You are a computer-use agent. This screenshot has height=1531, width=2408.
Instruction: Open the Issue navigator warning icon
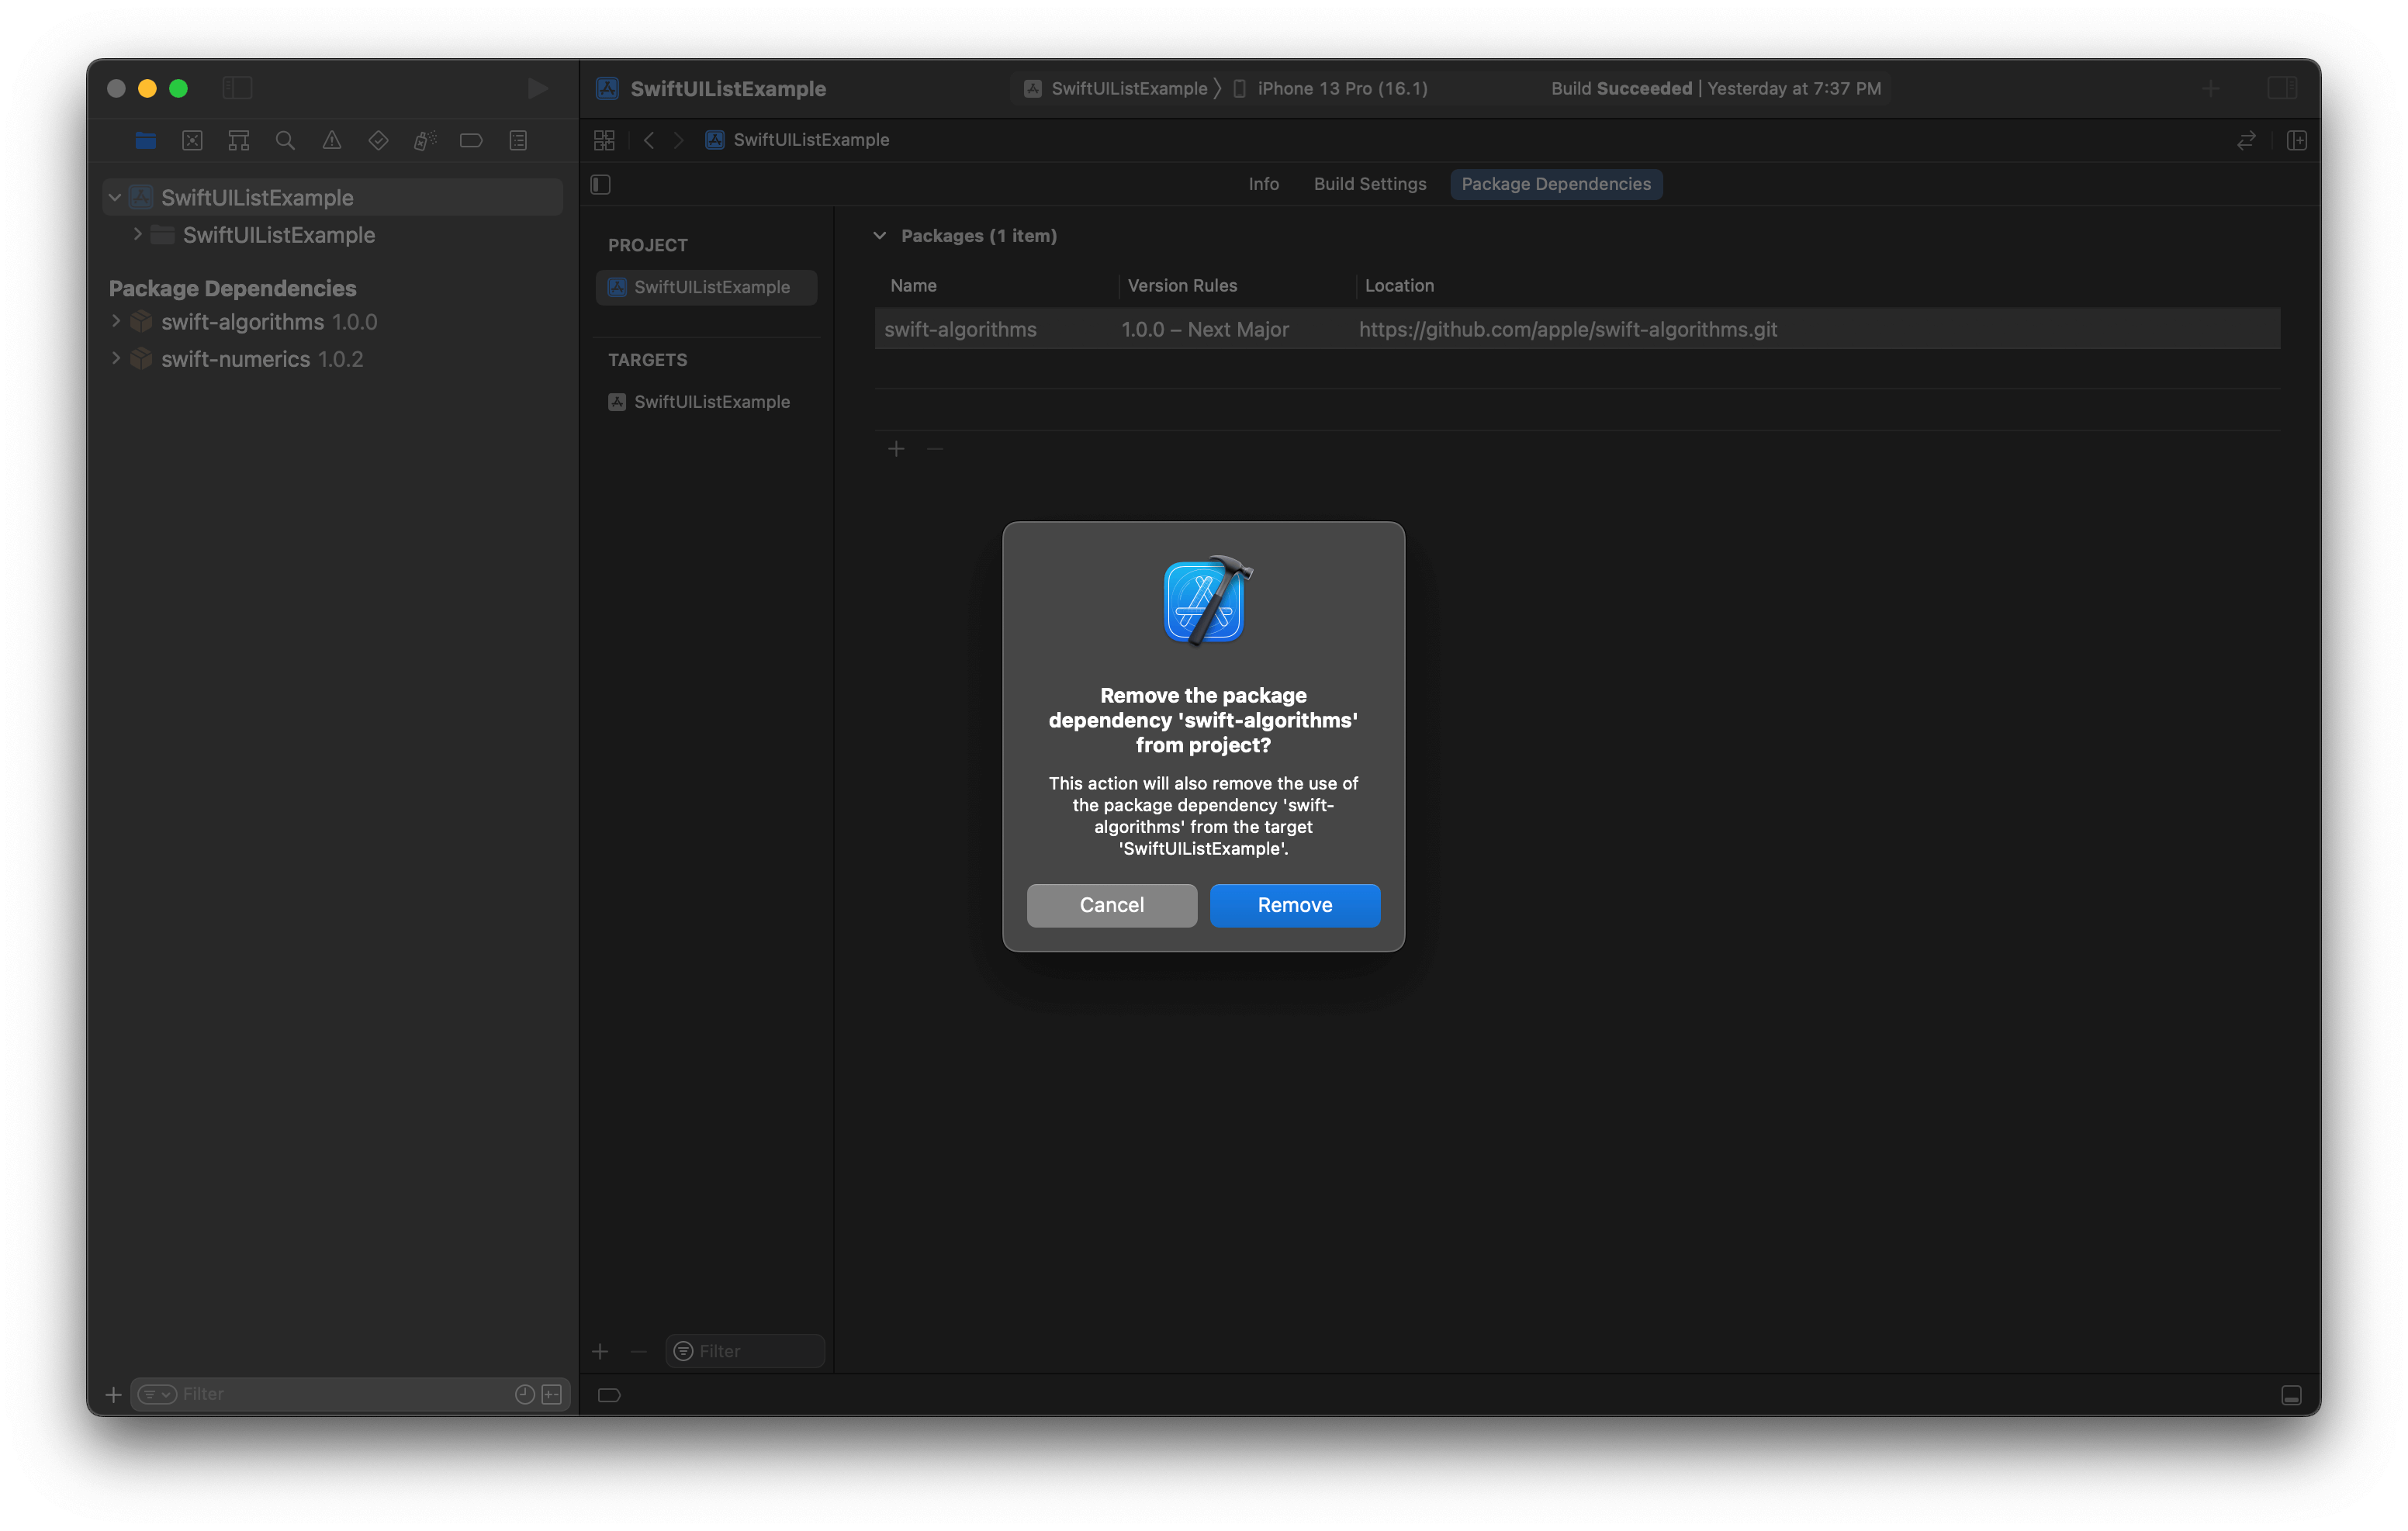(332, 141)
